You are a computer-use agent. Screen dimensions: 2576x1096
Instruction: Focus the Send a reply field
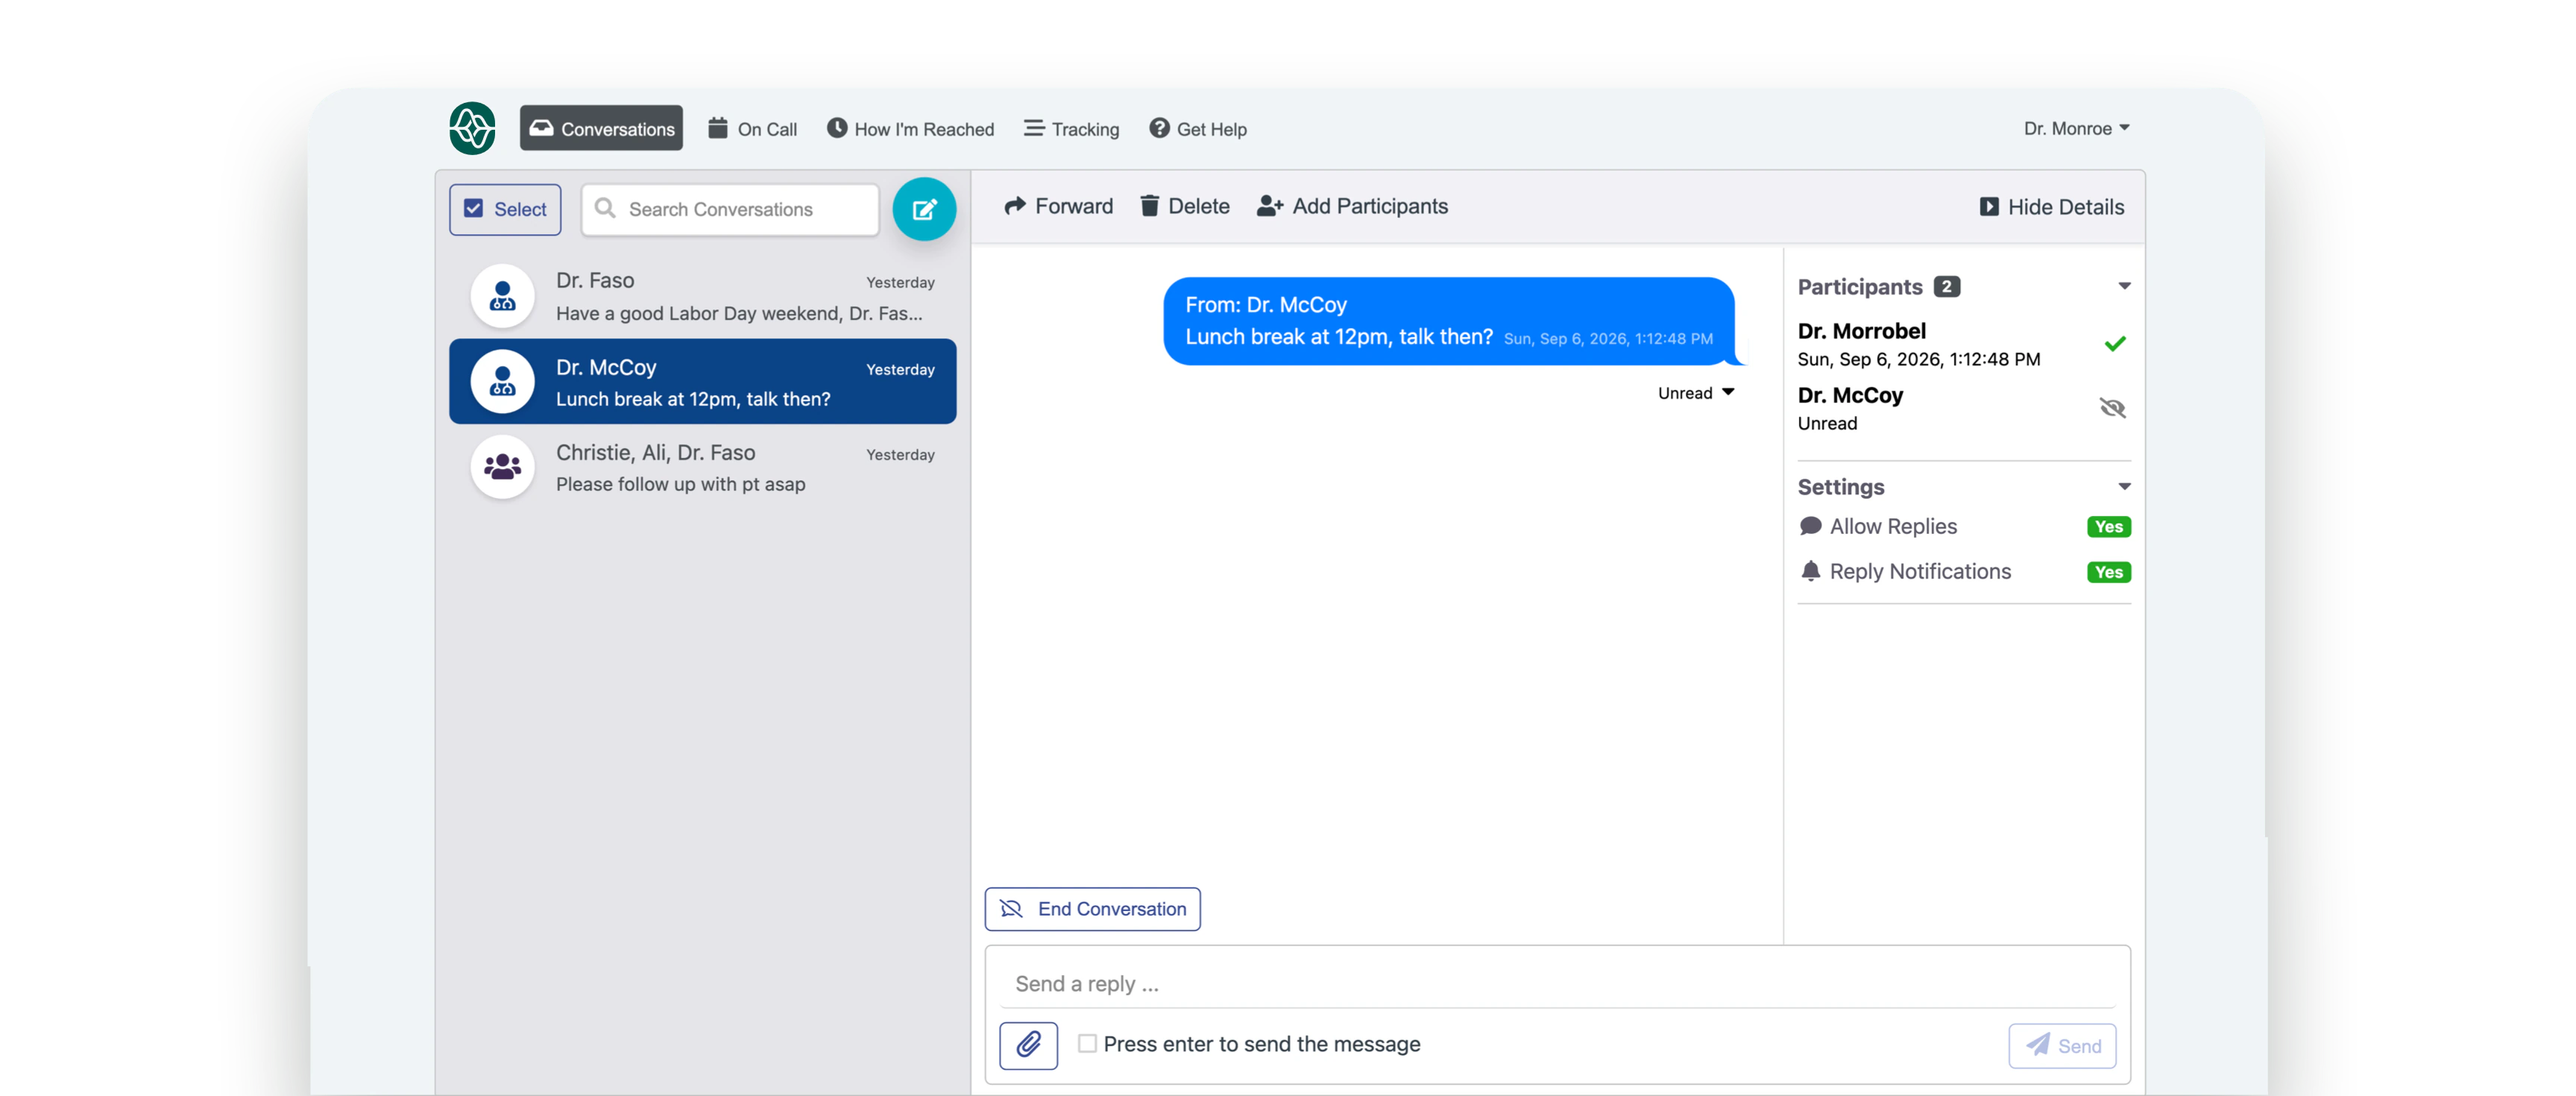(1557, 983)
